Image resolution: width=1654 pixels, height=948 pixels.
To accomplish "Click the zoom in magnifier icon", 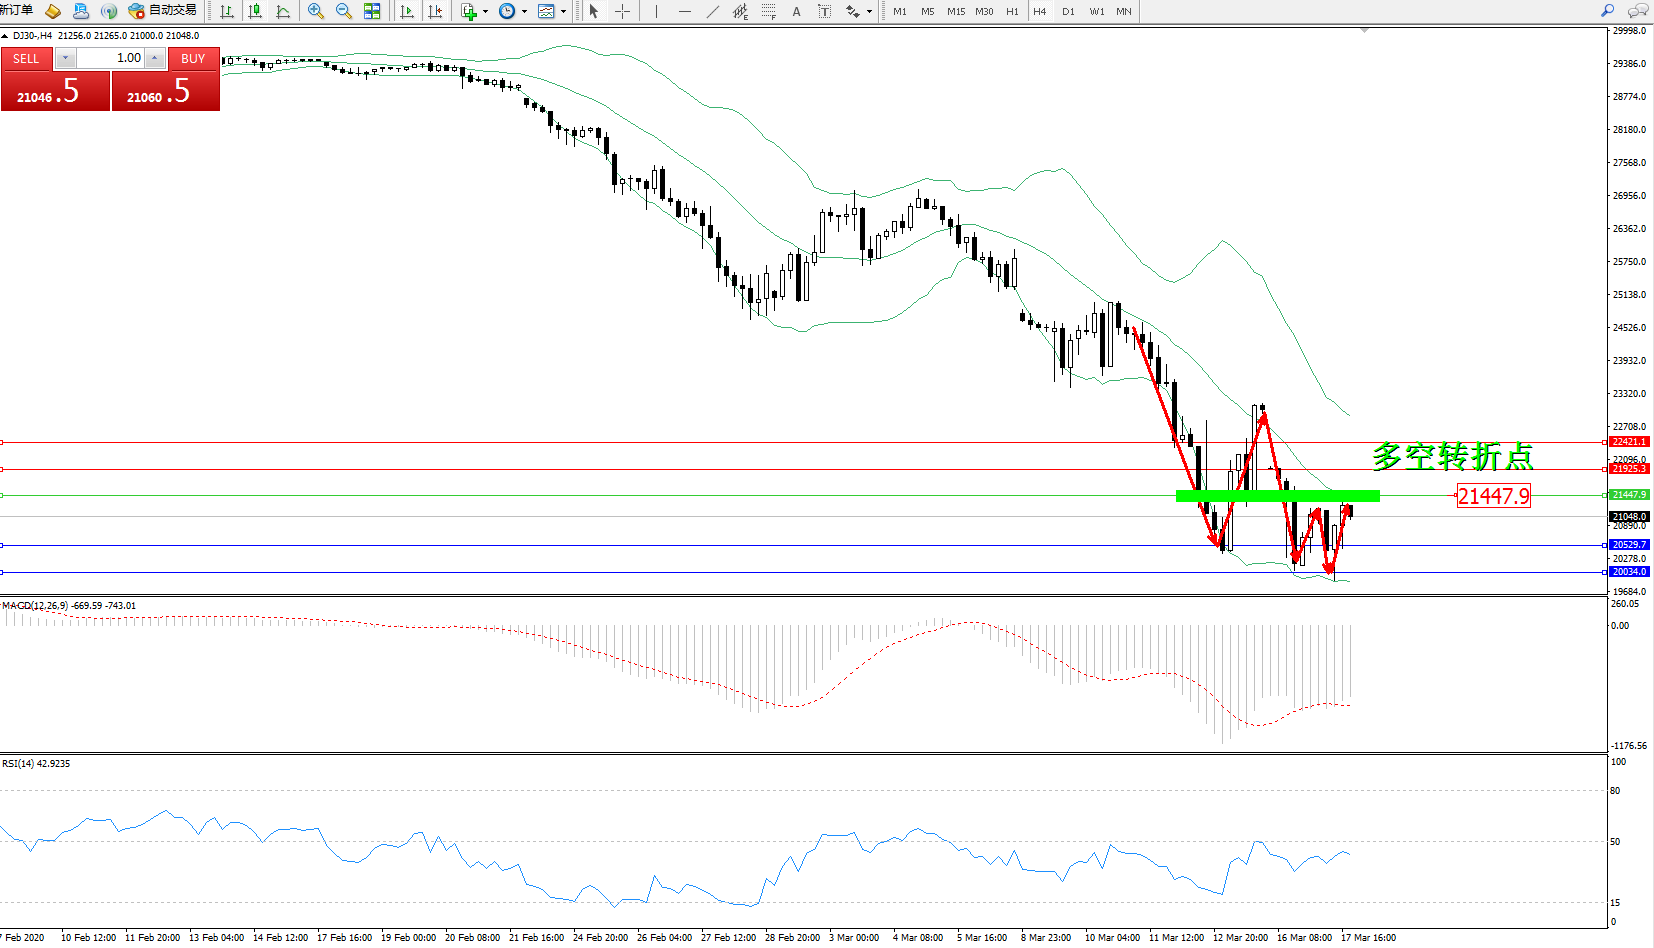I will click(316, 11).
